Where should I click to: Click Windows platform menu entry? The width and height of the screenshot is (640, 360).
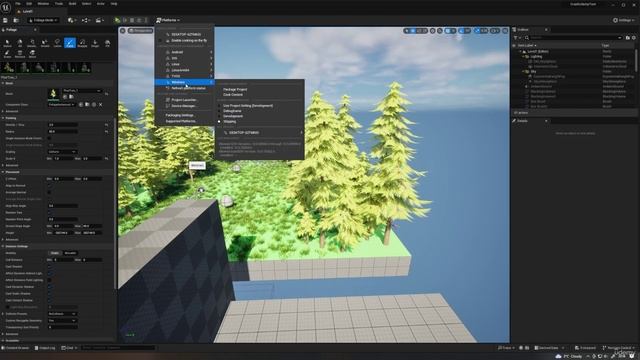184,82
